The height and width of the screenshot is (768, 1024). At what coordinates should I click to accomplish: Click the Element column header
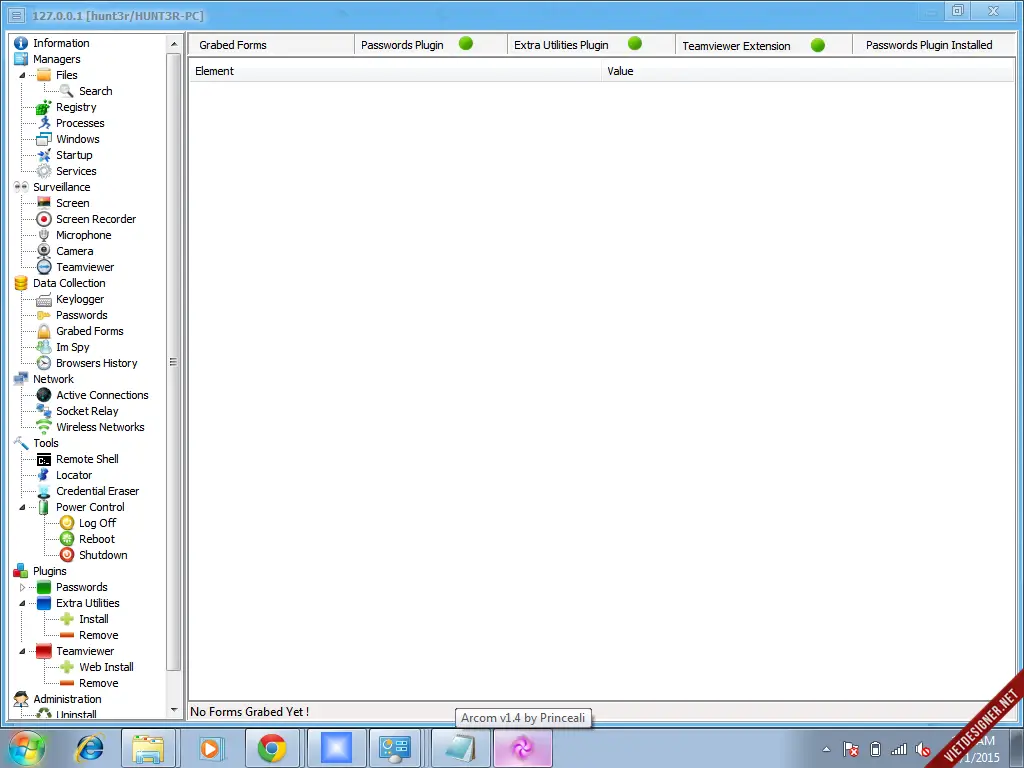point(215,71)
